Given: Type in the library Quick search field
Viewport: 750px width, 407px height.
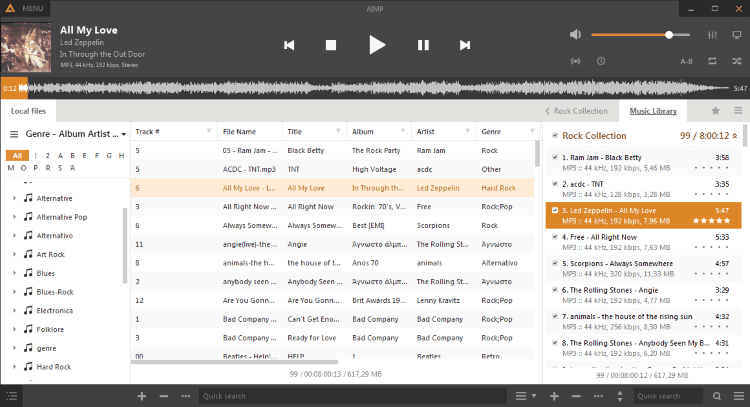Looking at the screenshot, I should (x=353, y=396).
